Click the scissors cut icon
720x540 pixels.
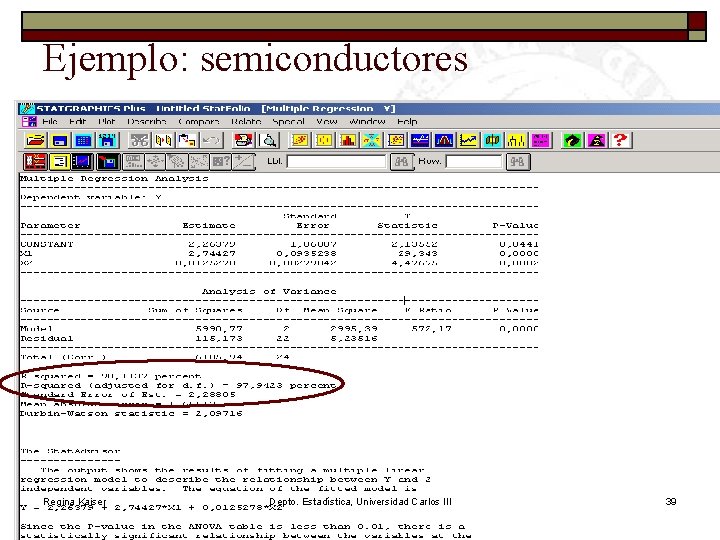tap(140, 140)
